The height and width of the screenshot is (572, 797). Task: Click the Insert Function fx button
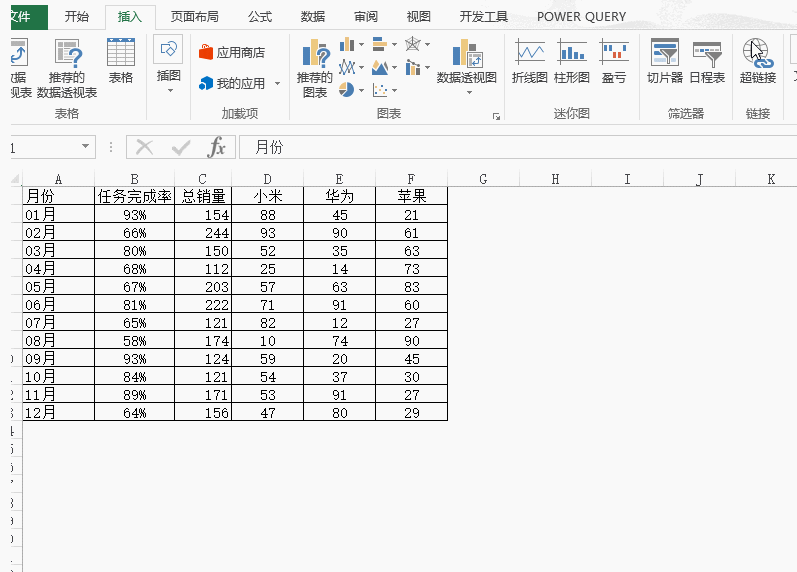pos(216,147)
